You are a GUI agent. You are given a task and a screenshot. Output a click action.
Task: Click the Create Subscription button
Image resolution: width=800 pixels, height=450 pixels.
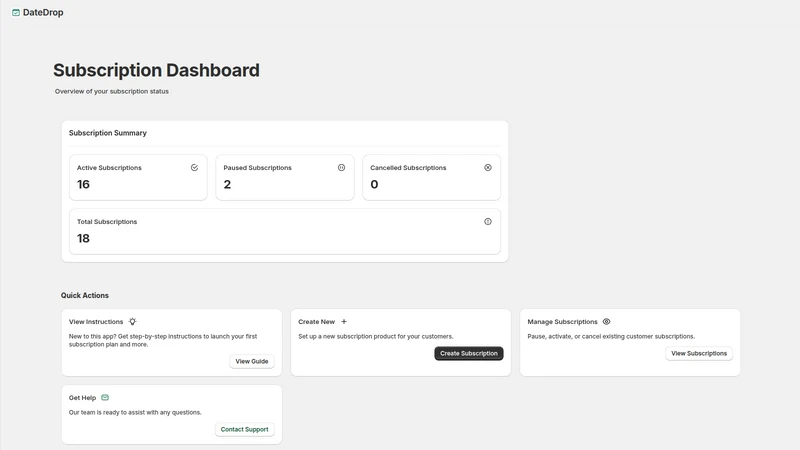468,353
